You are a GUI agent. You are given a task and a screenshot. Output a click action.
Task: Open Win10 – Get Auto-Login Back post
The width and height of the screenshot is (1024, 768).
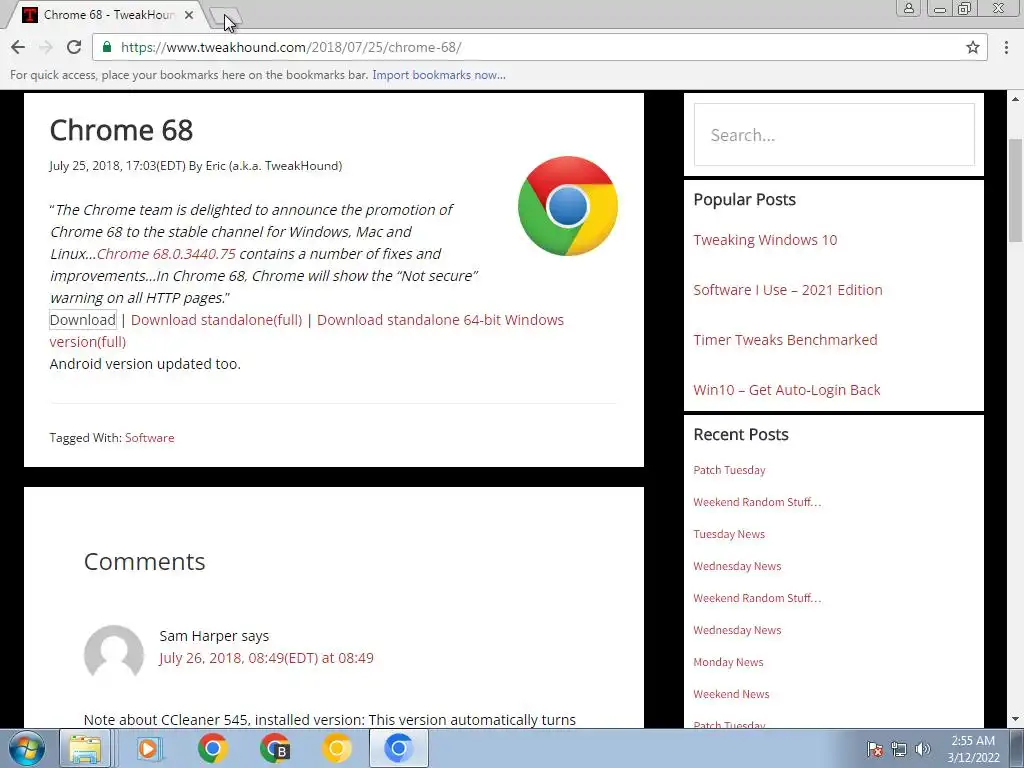point(786,390)
